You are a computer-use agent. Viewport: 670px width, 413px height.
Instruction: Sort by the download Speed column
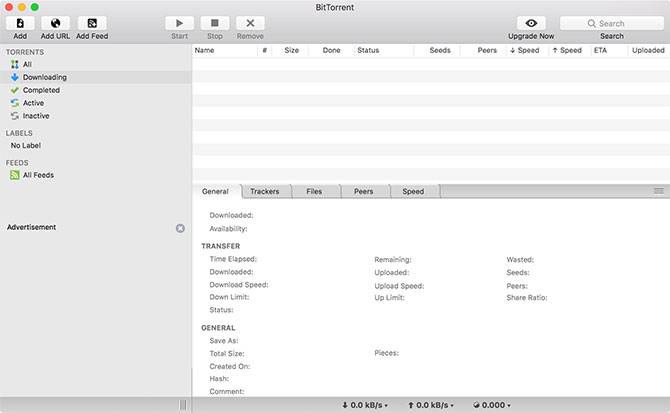pos(525,50)
